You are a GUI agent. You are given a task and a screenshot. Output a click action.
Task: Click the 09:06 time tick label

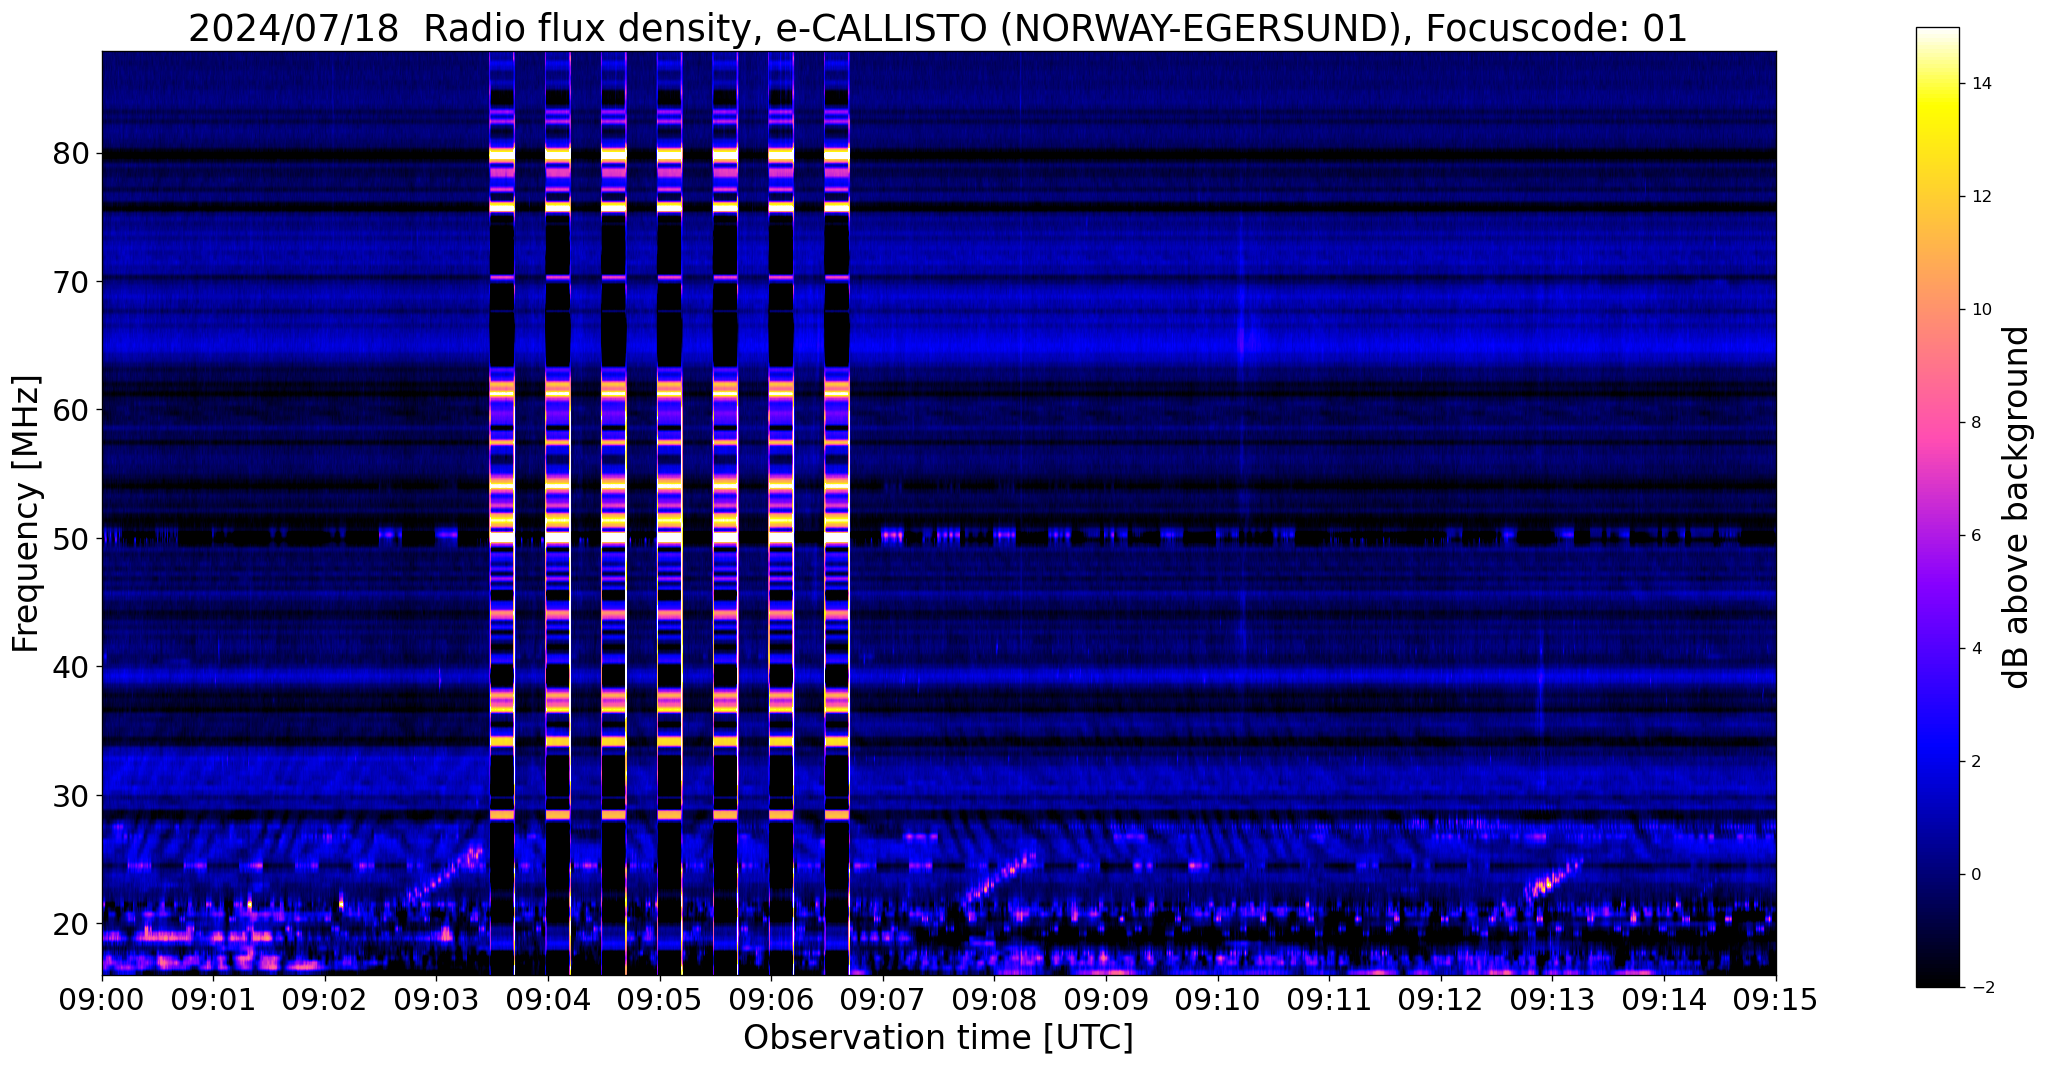(771, 1000)
